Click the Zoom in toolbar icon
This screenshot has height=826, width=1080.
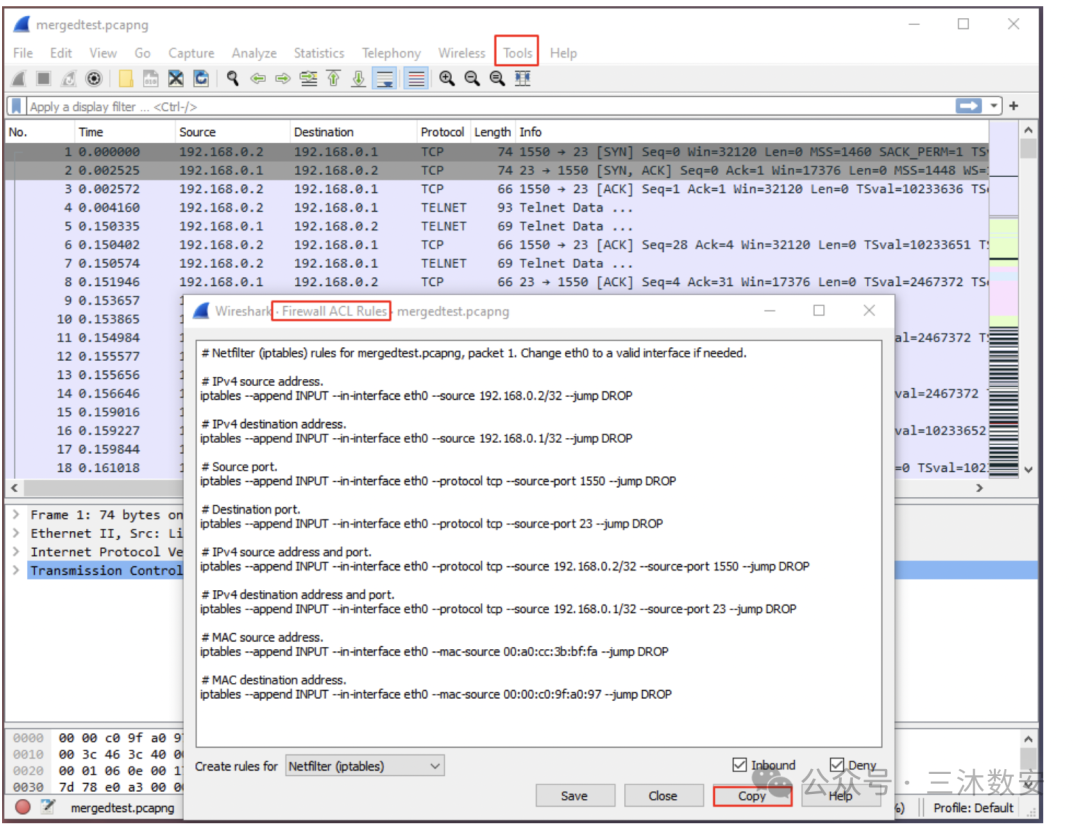[447, 79]
